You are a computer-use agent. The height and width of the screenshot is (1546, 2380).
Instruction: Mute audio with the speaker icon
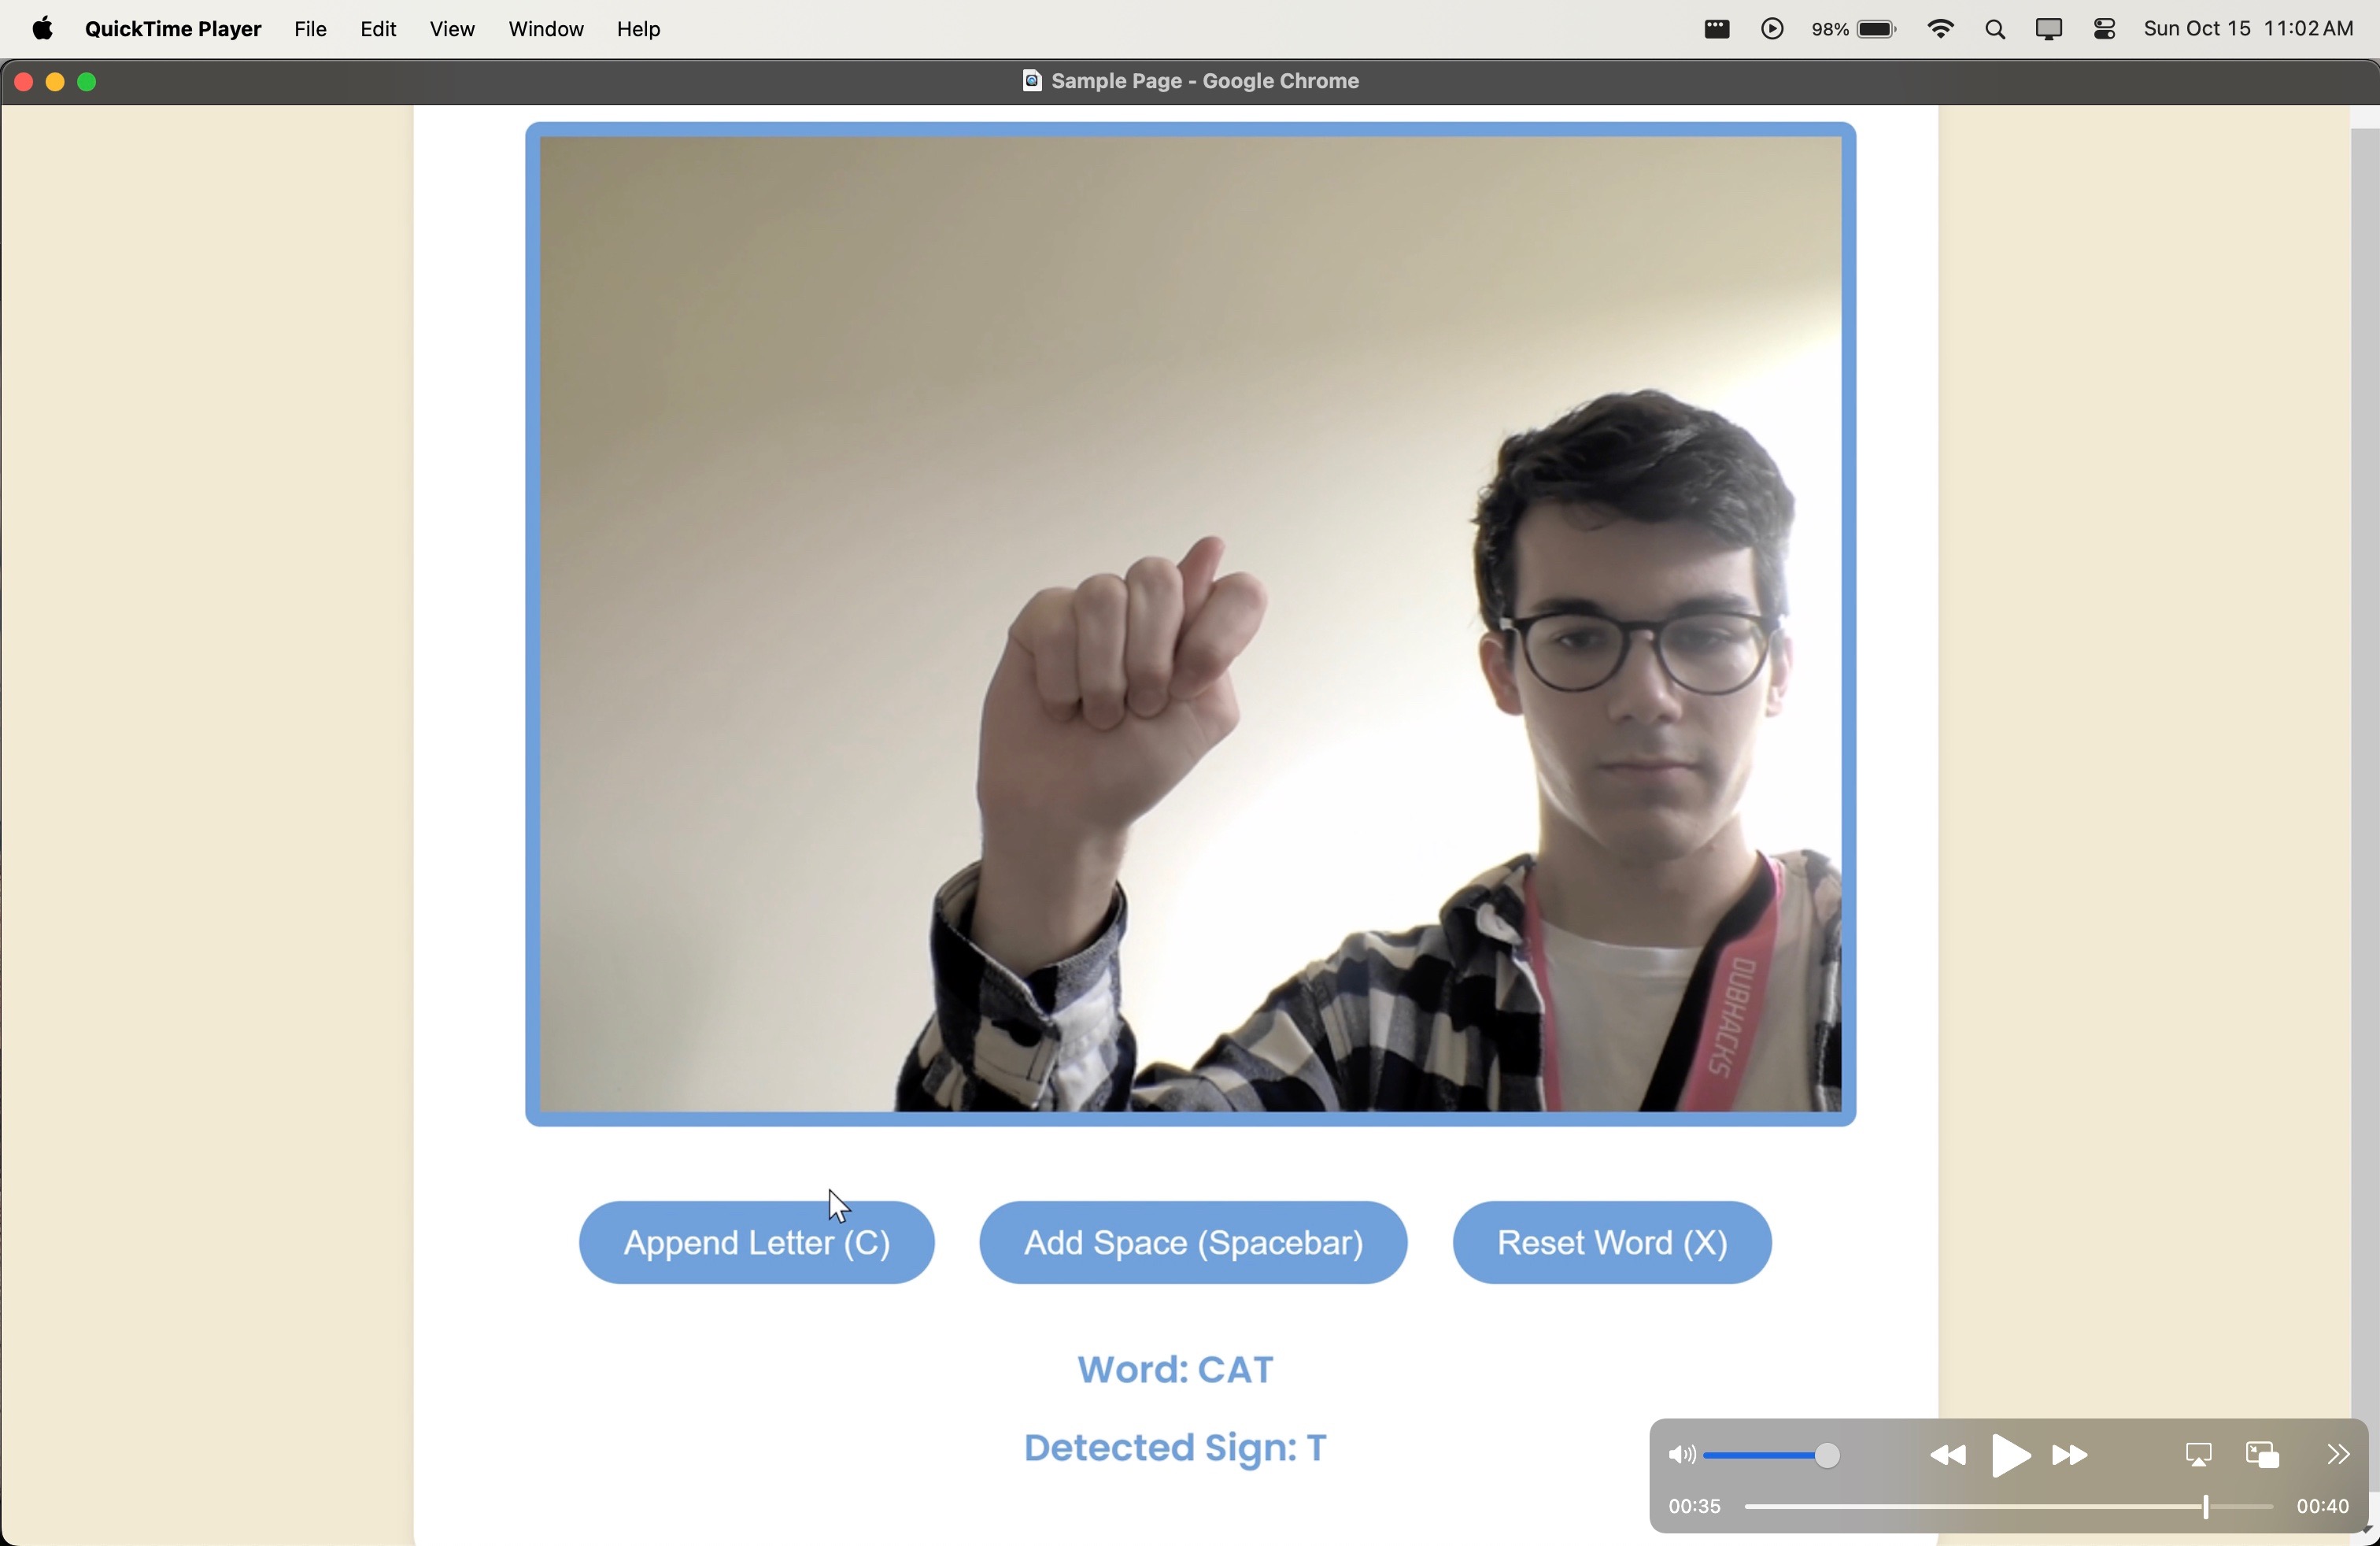1681,1456
